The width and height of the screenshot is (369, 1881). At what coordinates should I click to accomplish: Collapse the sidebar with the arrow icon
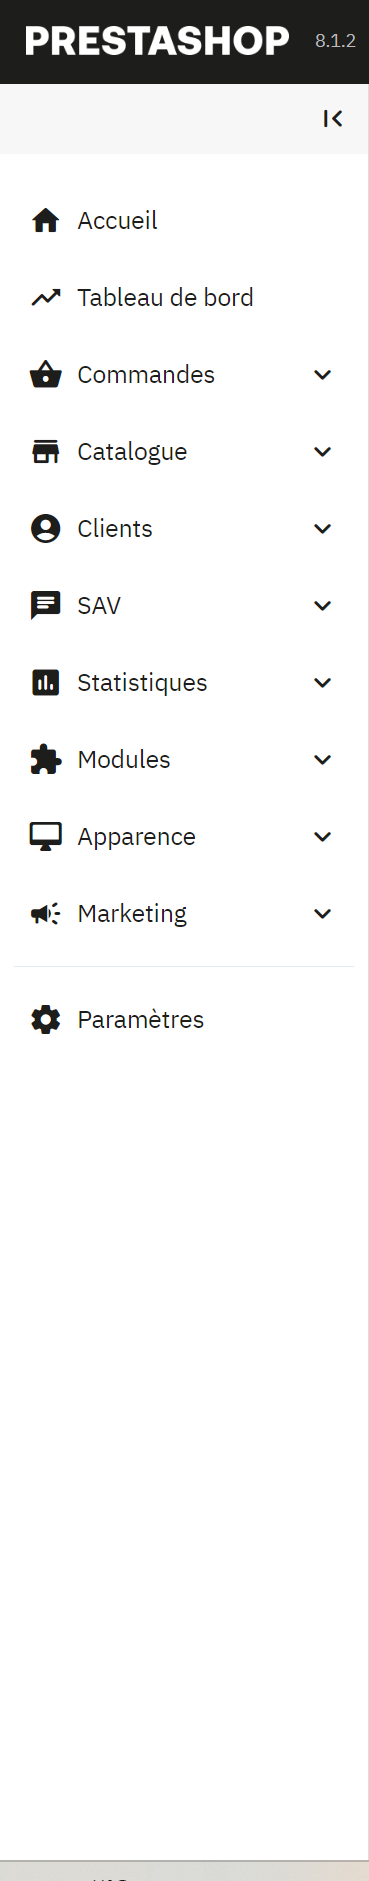click(x=333, y=119)
